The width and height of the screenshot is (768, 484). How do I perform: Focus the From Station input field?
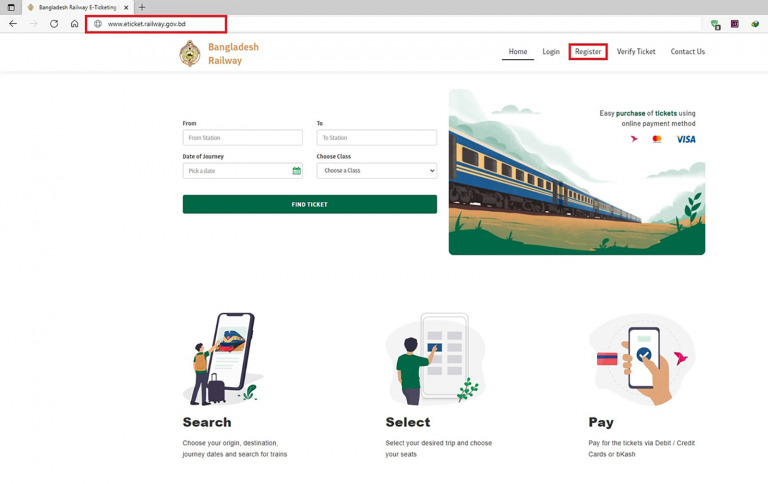[x=242, y=138]
